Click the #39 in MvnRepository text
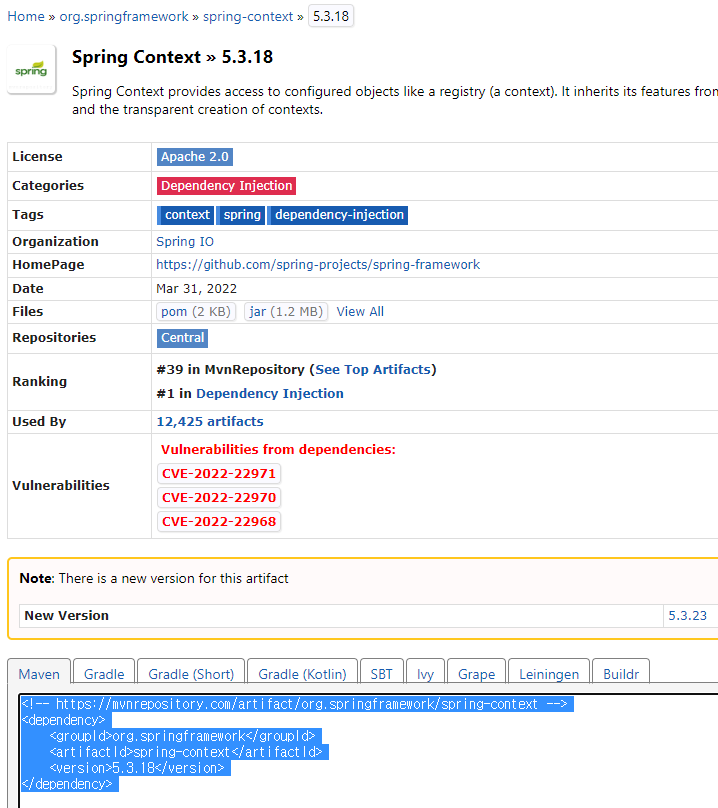The width and height of the screenshot is (718, 808). click(x=230, y=369)
